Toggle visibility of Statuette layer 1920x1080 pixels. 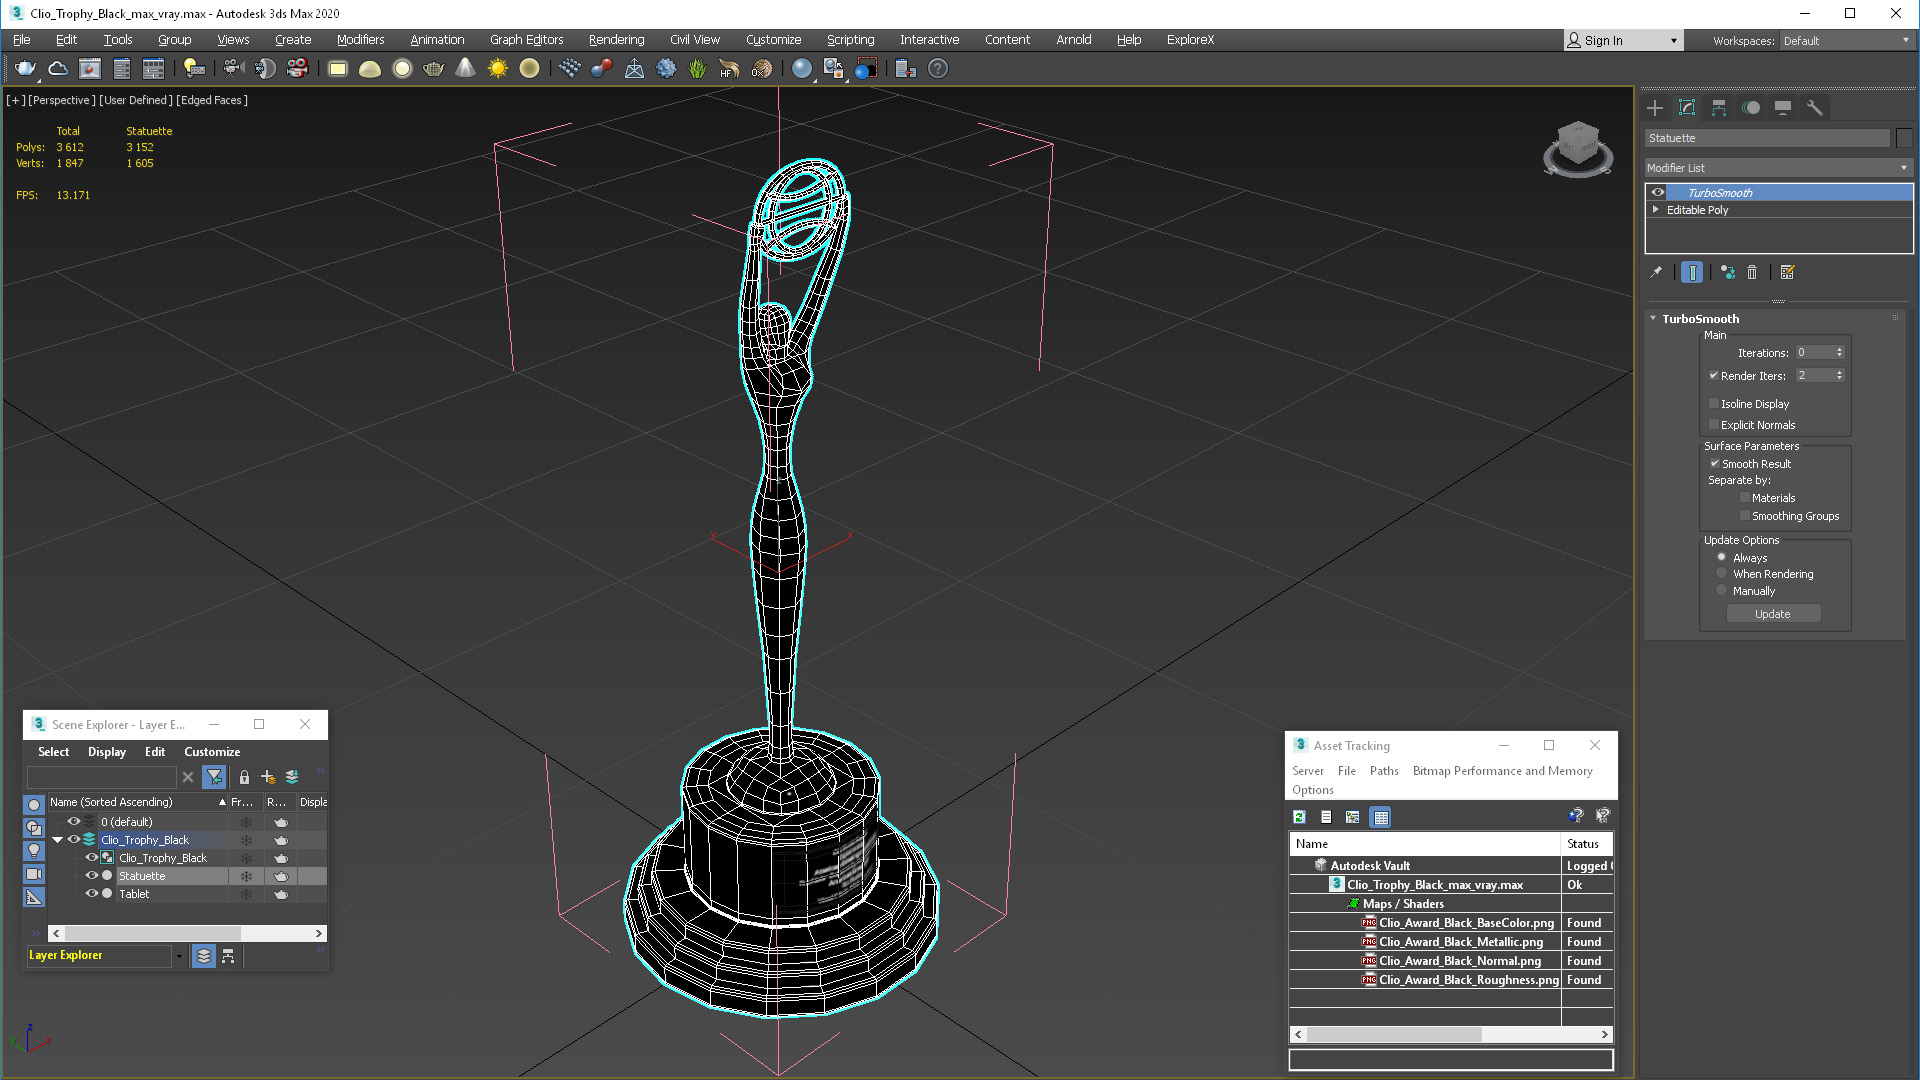91,876
